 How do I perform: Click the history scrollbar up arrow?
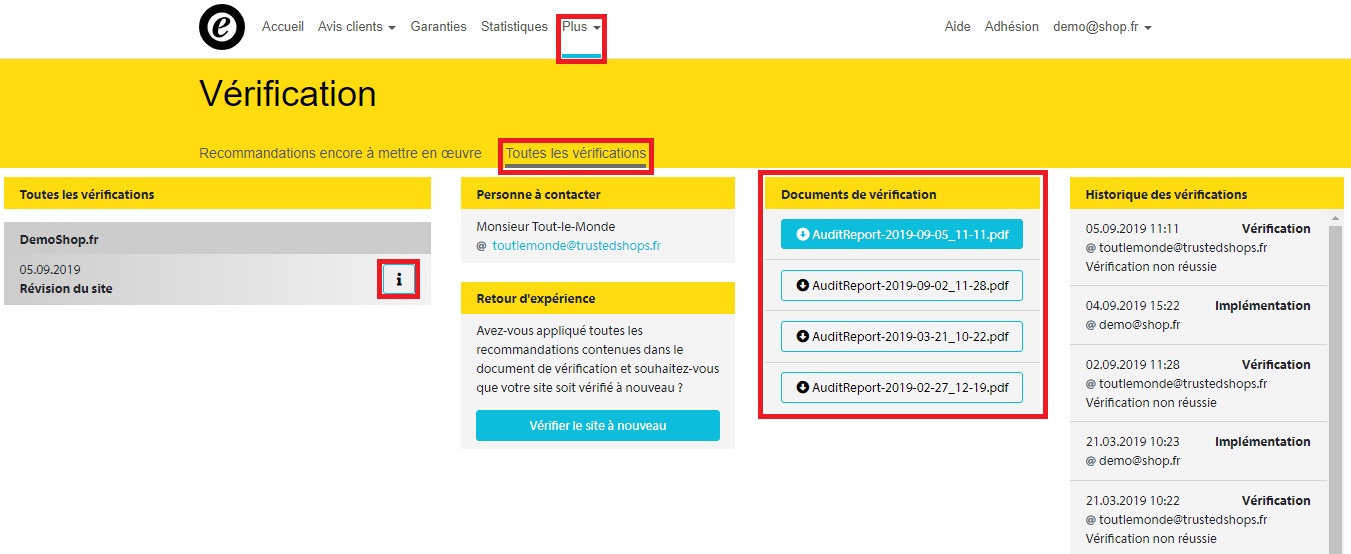pos(1335,217)
